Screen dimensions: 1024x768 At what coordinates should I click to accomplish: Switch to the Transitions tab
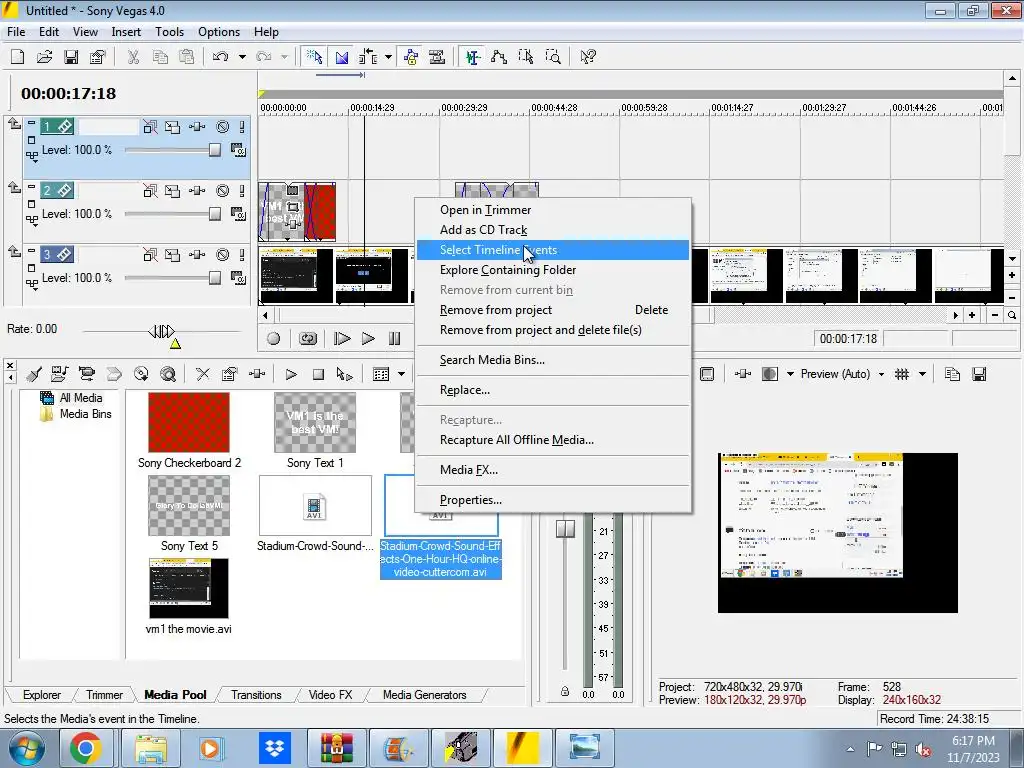pyautogui.click(x=256, y=695)
